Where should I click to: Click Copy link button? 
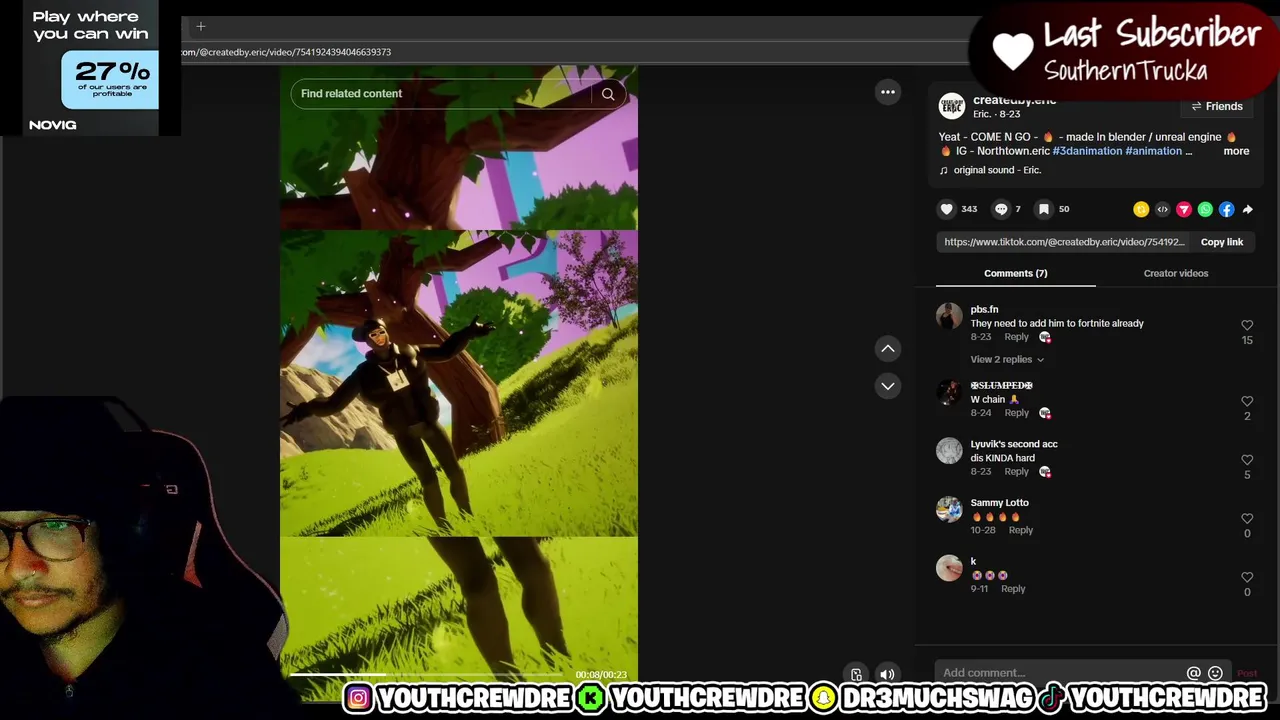(x=1222, y=242)
